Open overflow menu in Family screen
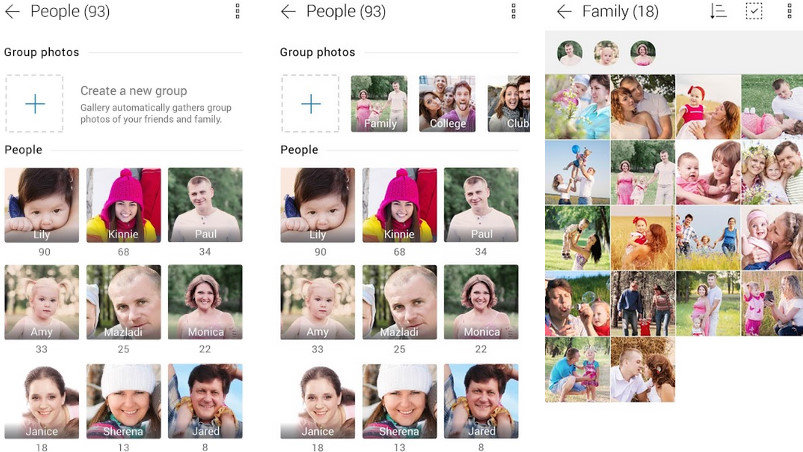The width and height of the screenshot is (803, 452). pyautogui.click(x=789, y=11)
